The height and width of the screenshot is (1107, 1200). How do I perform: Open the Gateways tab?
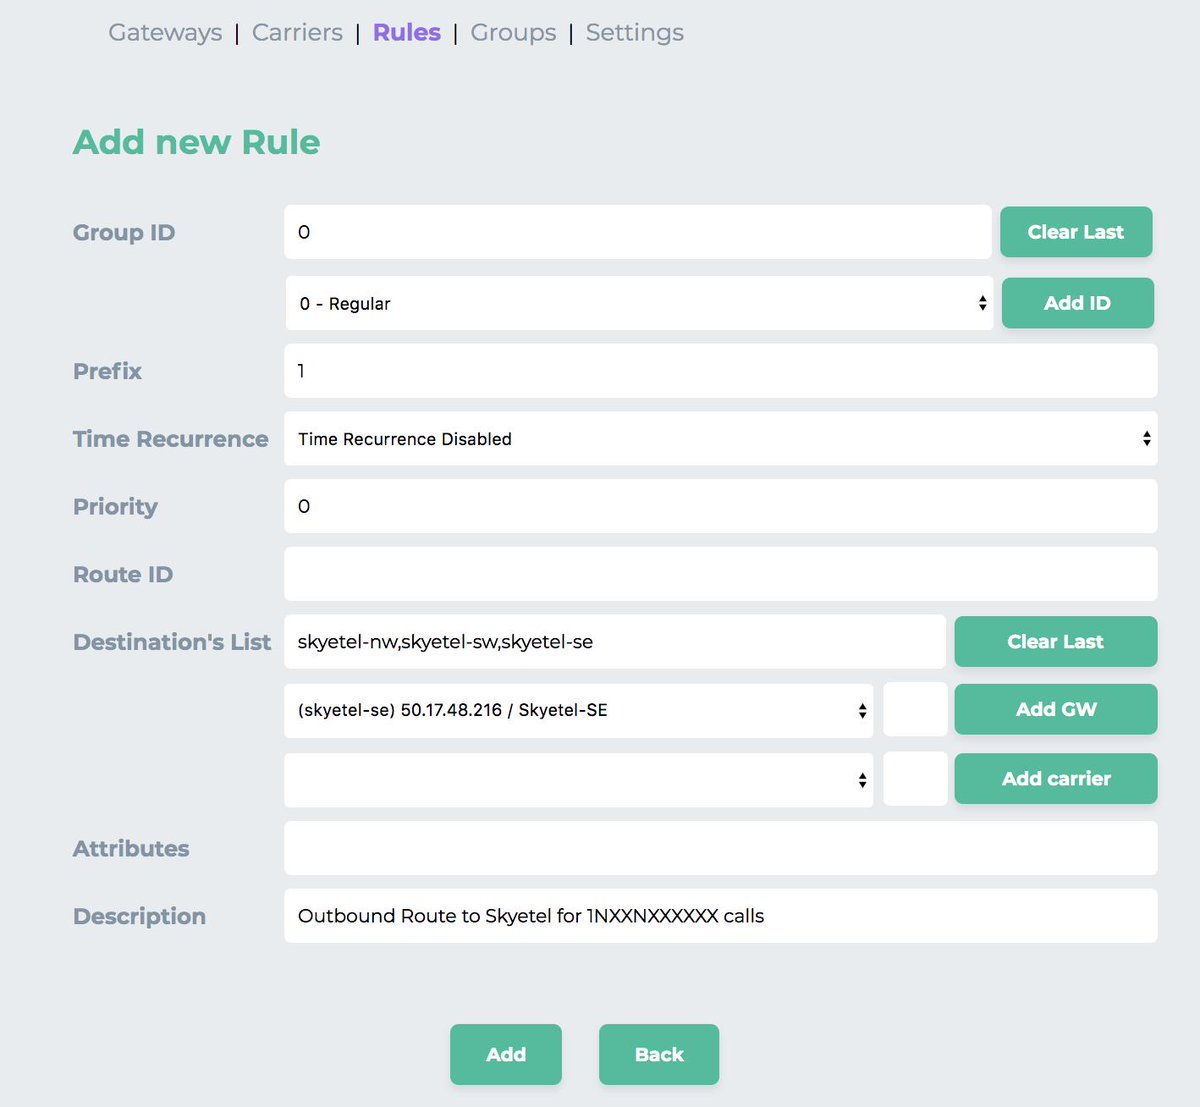coord(165,32)
